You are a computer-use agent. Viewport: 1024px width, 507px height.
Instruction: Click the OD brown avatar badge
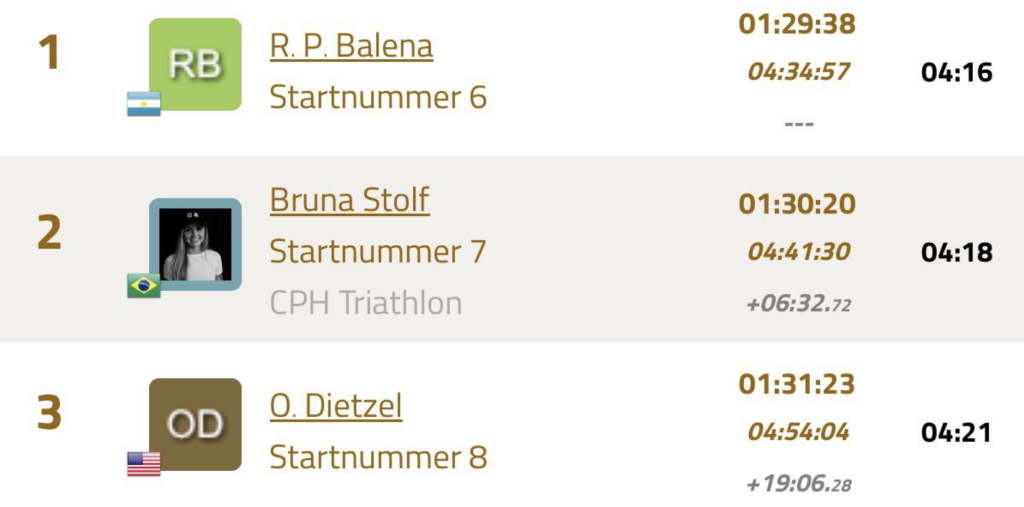tap(195, 424)
